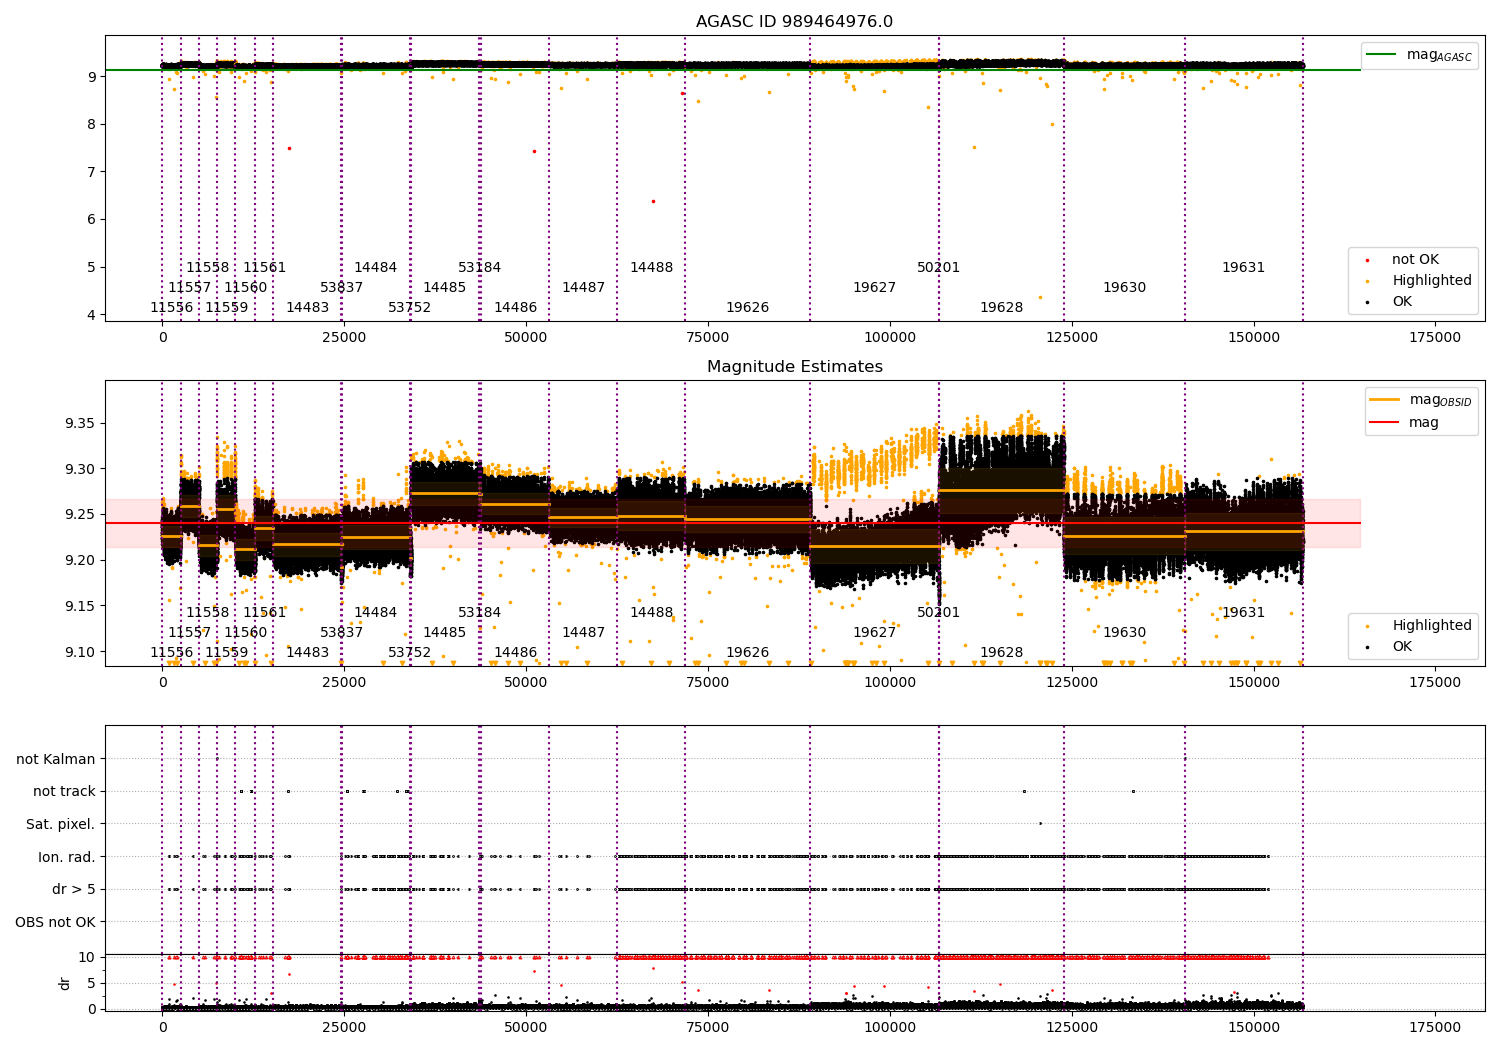
Task: Click the 'OBS not OK' row label
Action: (x=56, y=922)
